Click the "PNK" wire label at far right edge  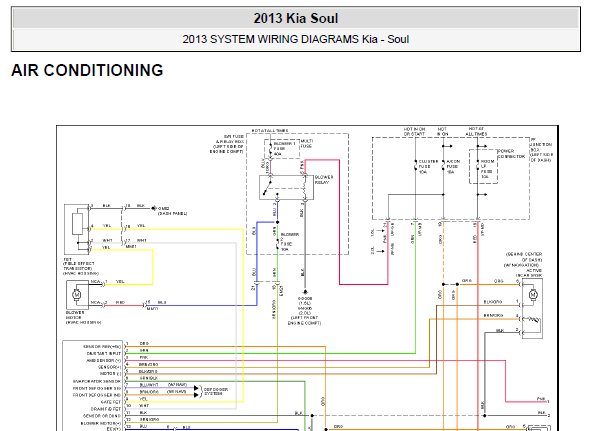541,399
